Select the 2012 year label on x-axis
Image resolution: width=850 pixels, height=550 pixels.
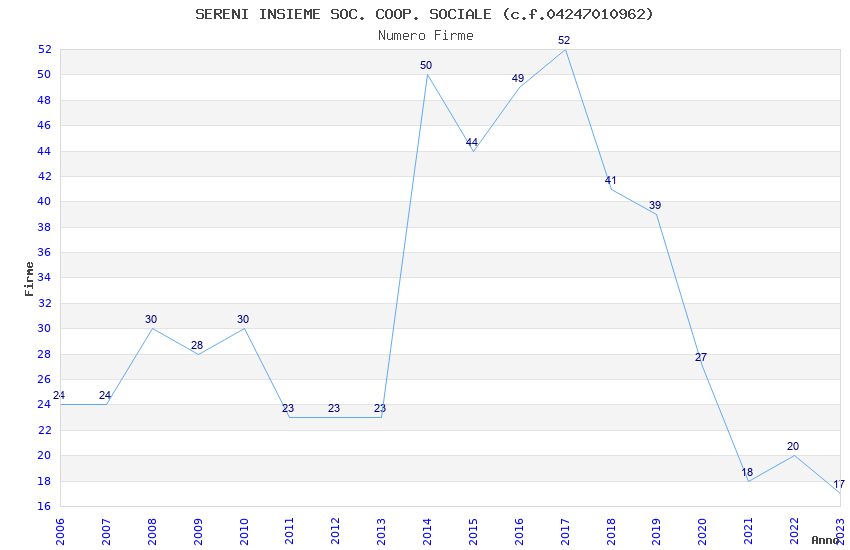point(336,531)
